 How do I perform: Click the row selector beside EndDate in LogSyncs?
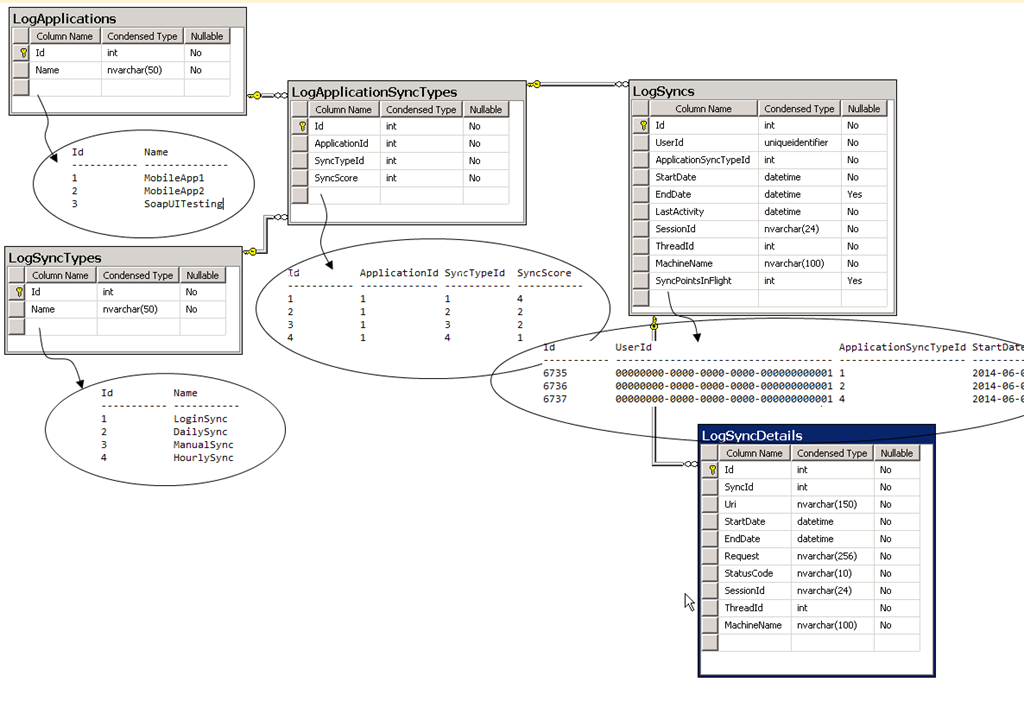pyautogui.click(x=641, y=195)
